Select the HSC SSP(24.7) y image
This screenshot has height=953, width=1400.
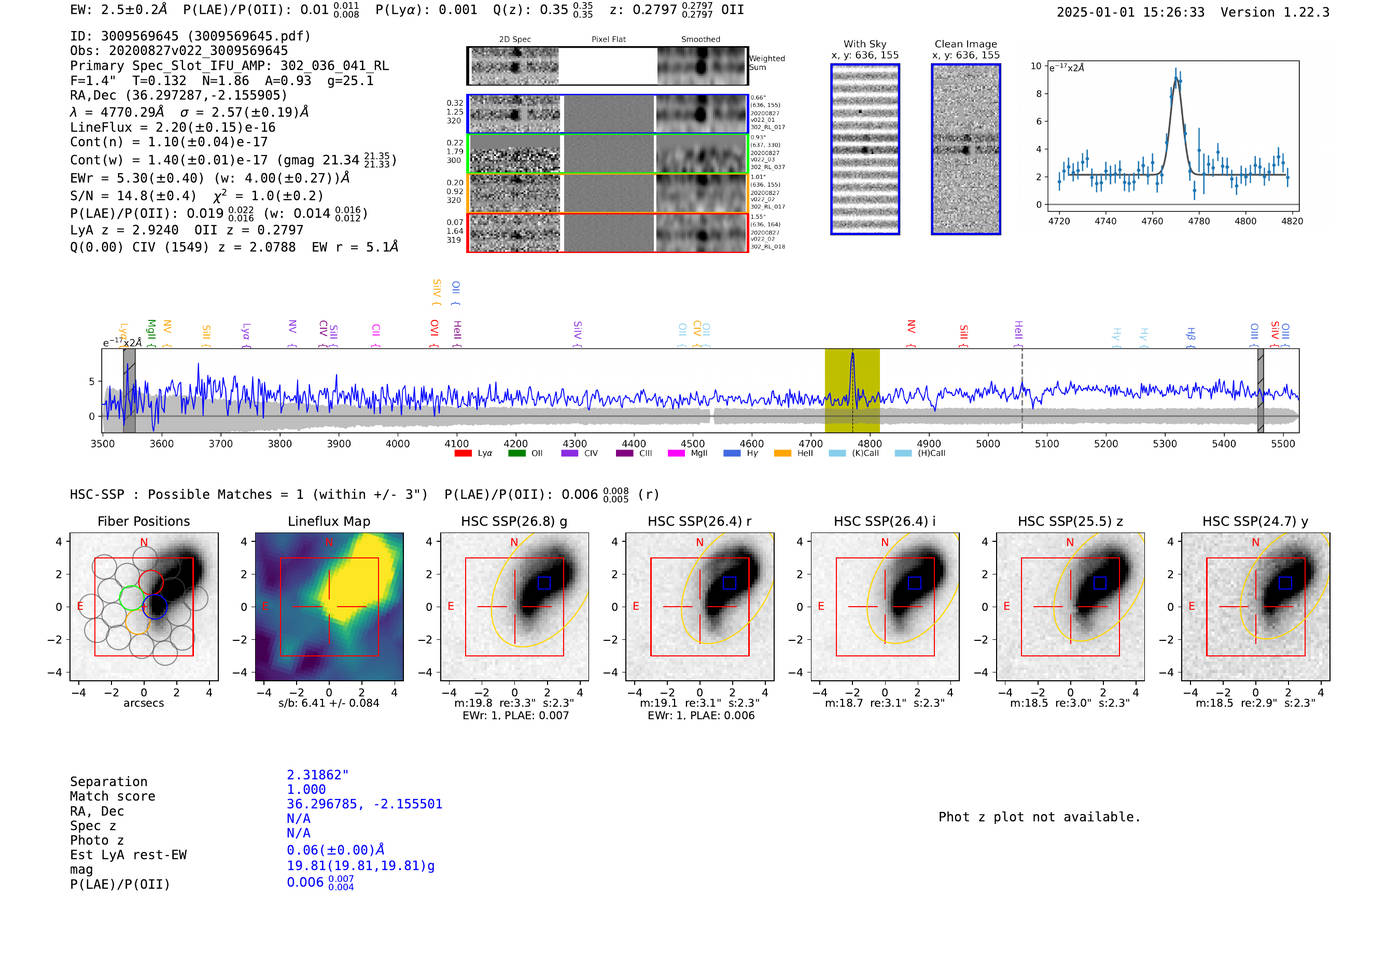[1255, 606]
